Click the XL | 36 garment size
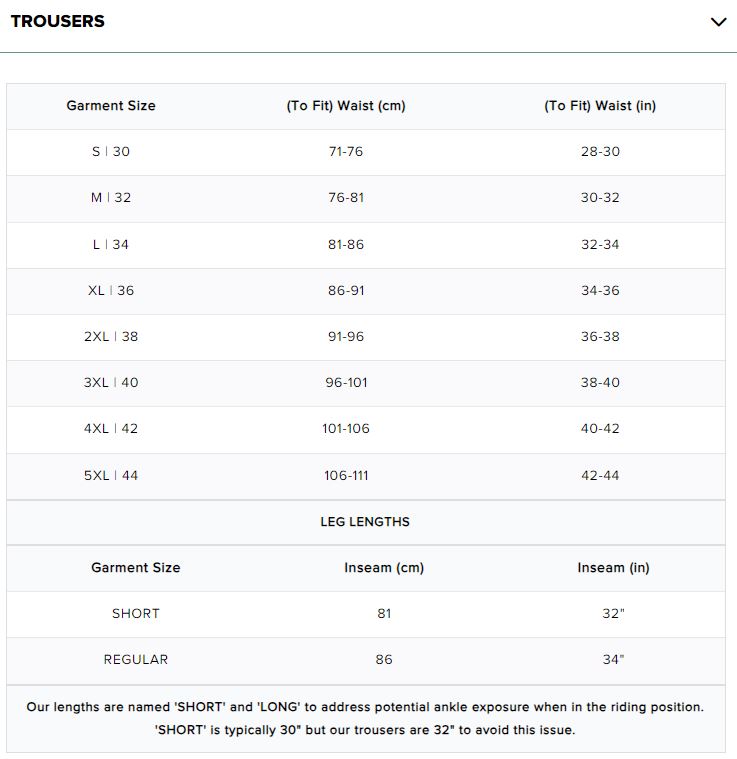 [111, 290]
